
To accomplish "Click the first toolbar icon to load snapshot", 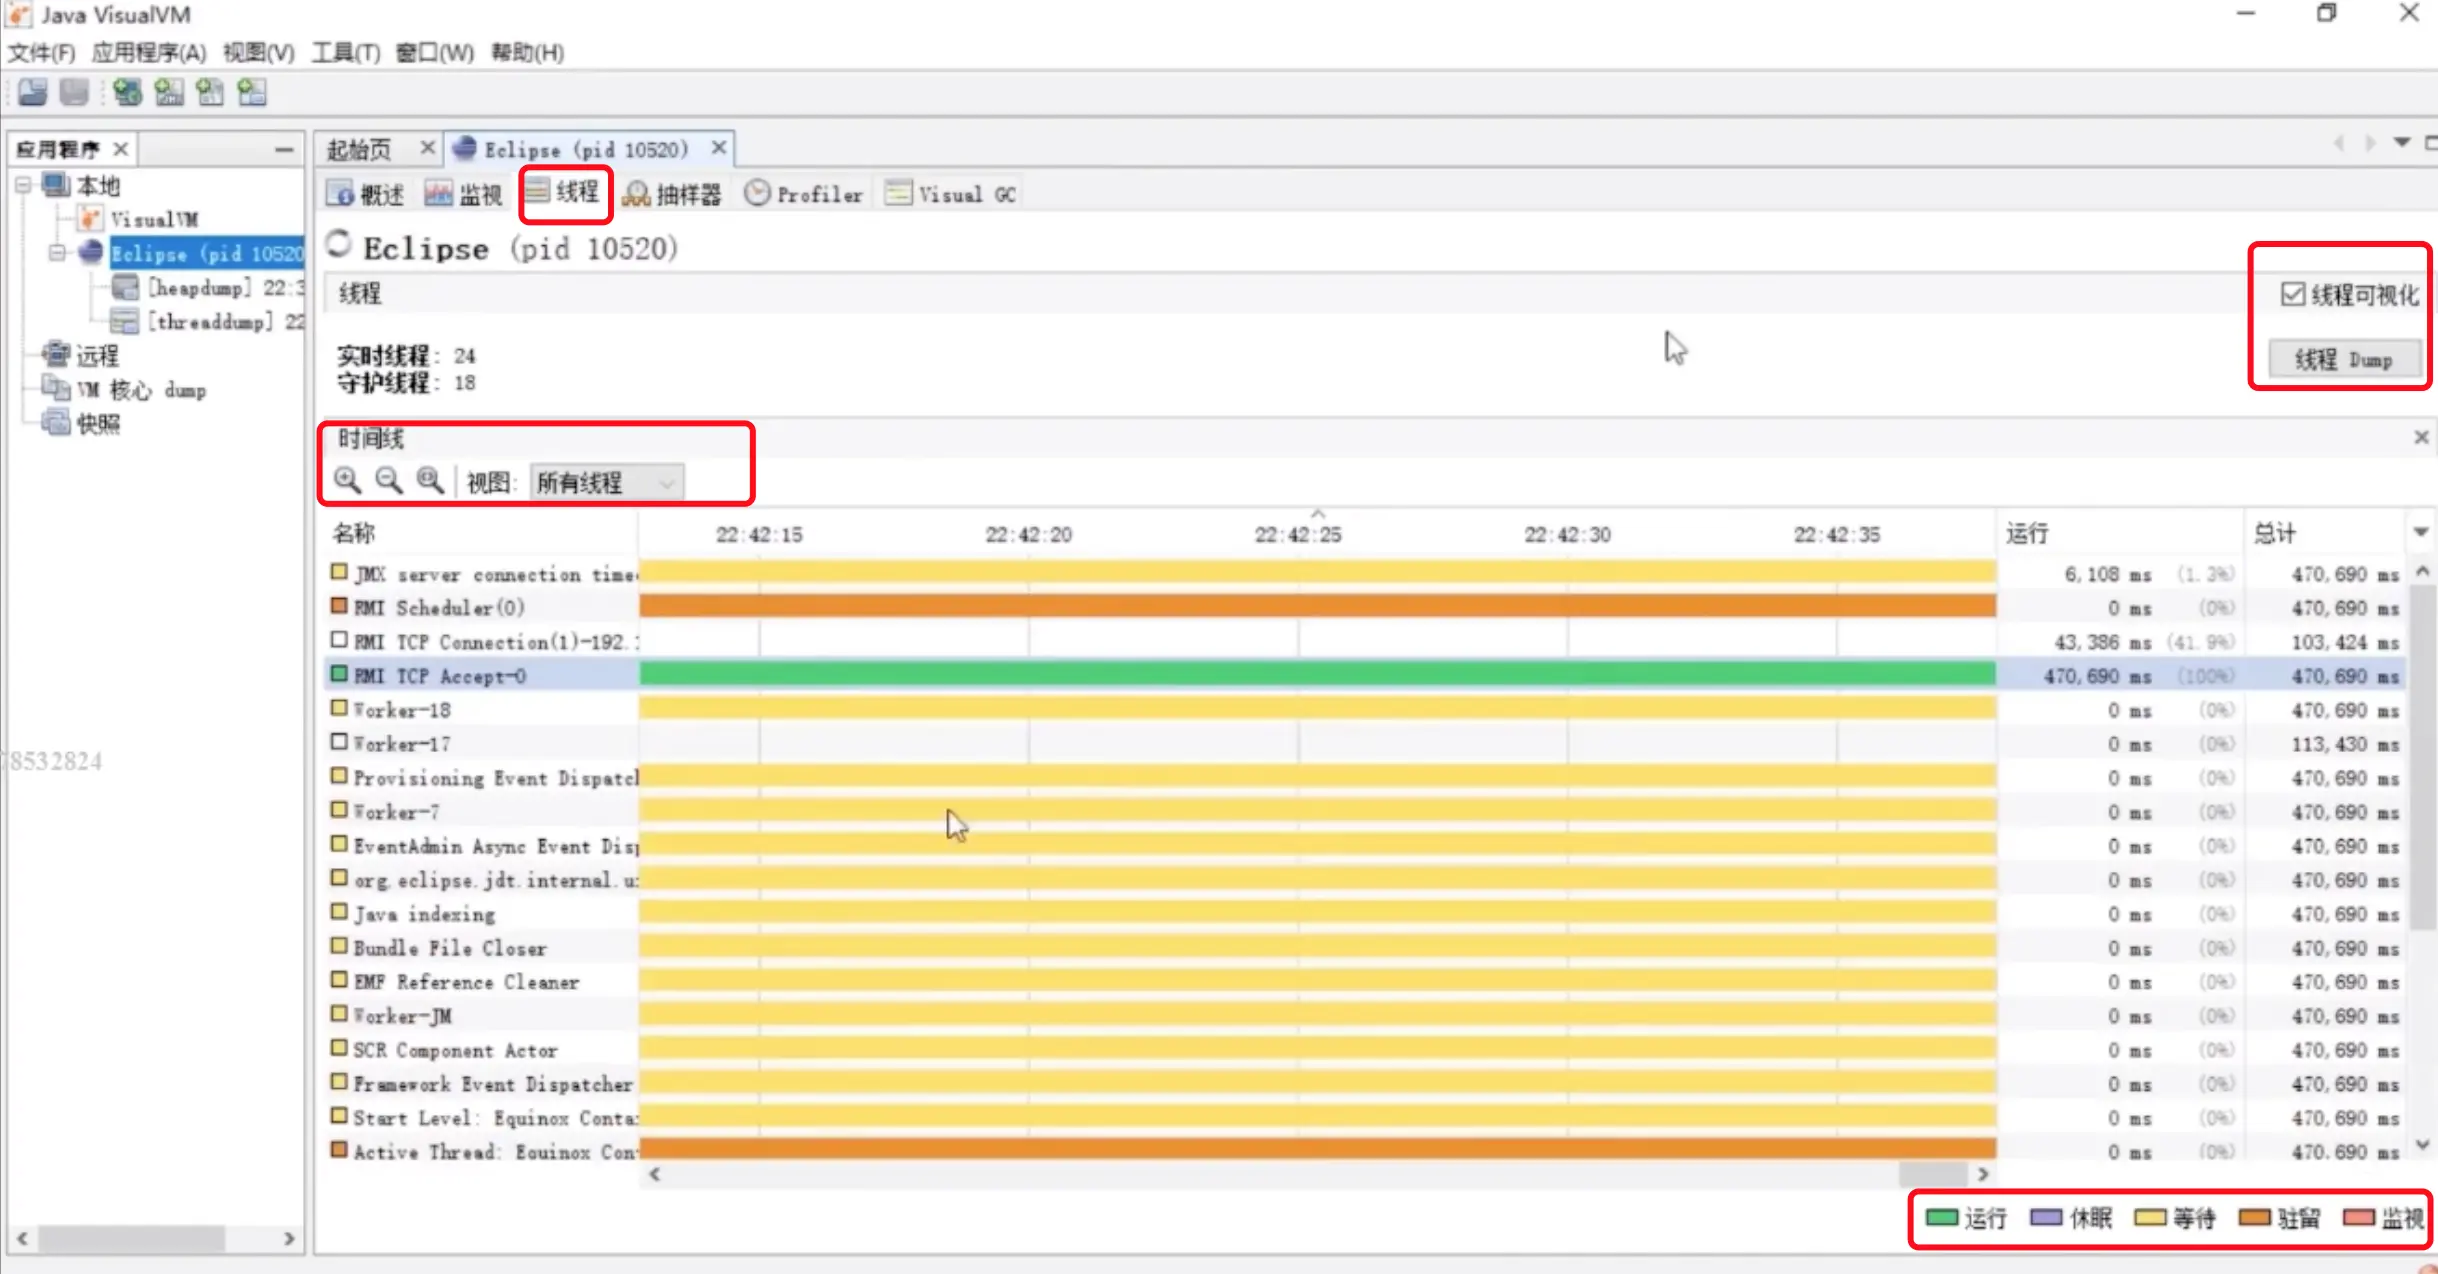I will 32,93.
